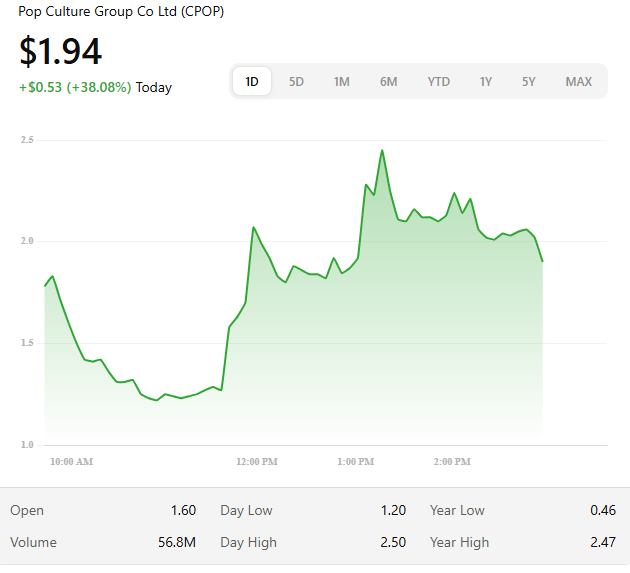630x573 pixels.
Task: Click the 2.0 y-axis label
Action: (x=27, y=241)
